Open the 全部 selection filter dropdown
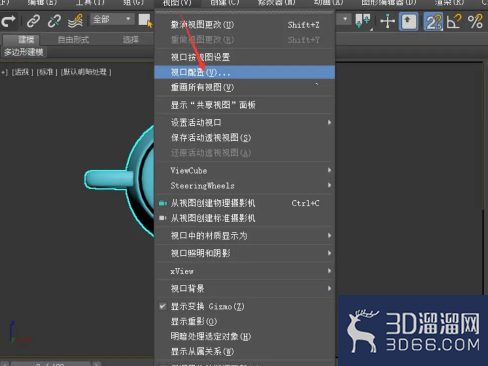Viewport: 488px width, 366px height. click(x=111, y=19)
